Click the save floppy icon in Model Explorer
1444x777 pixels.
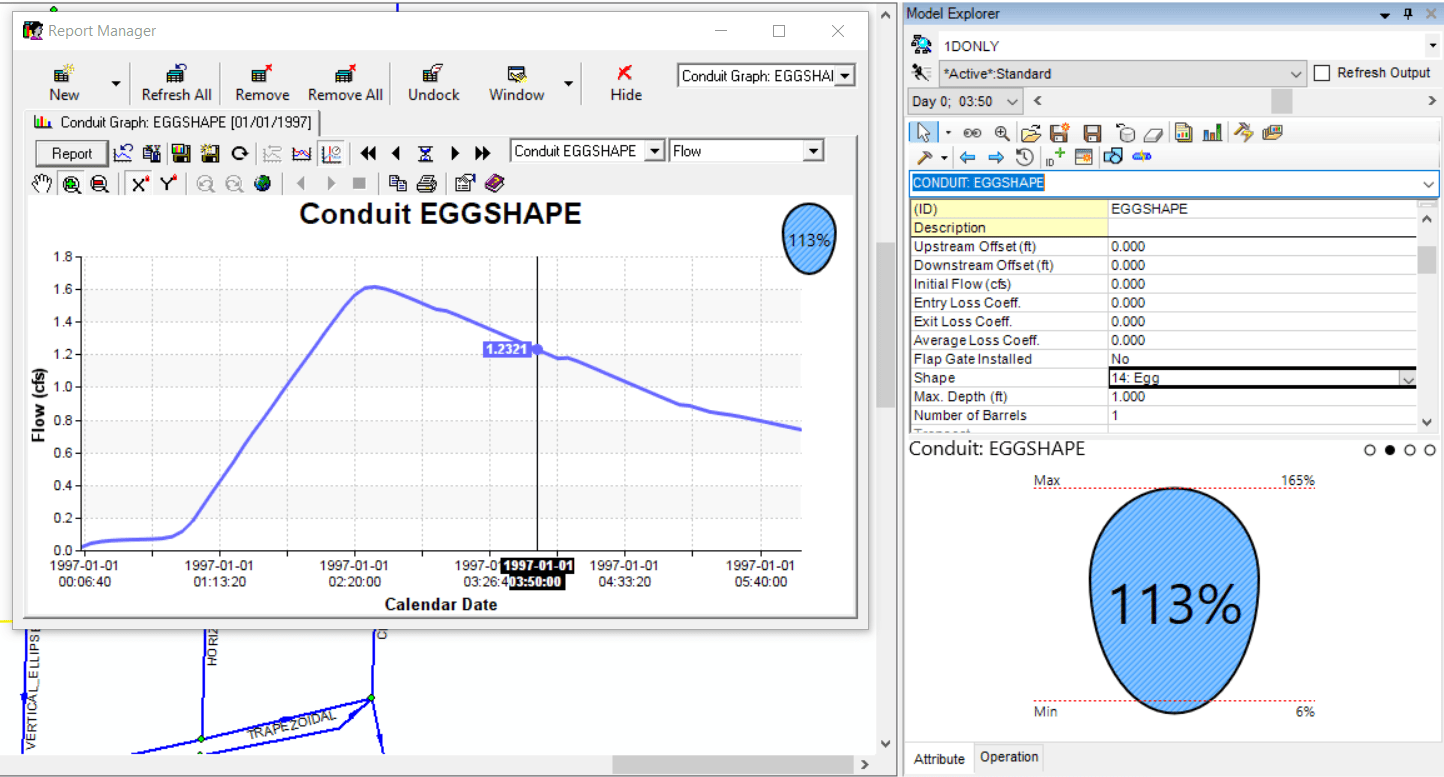[x=1092, y=133]
